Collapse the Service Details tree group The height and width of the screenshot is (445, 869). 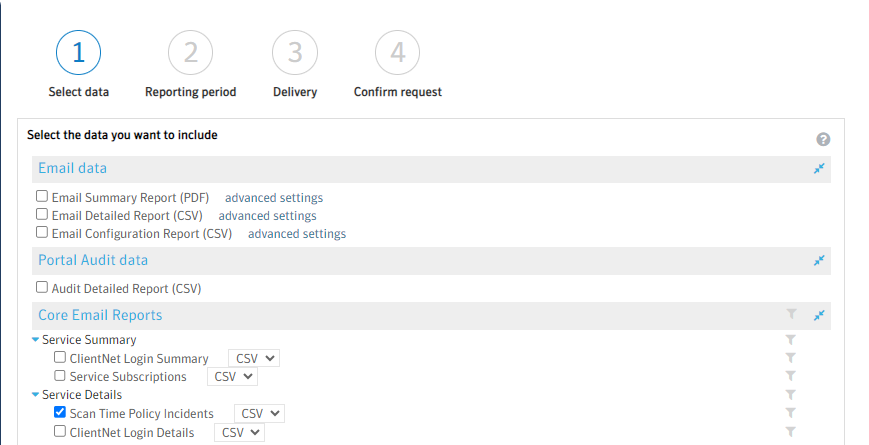[36, 395]
